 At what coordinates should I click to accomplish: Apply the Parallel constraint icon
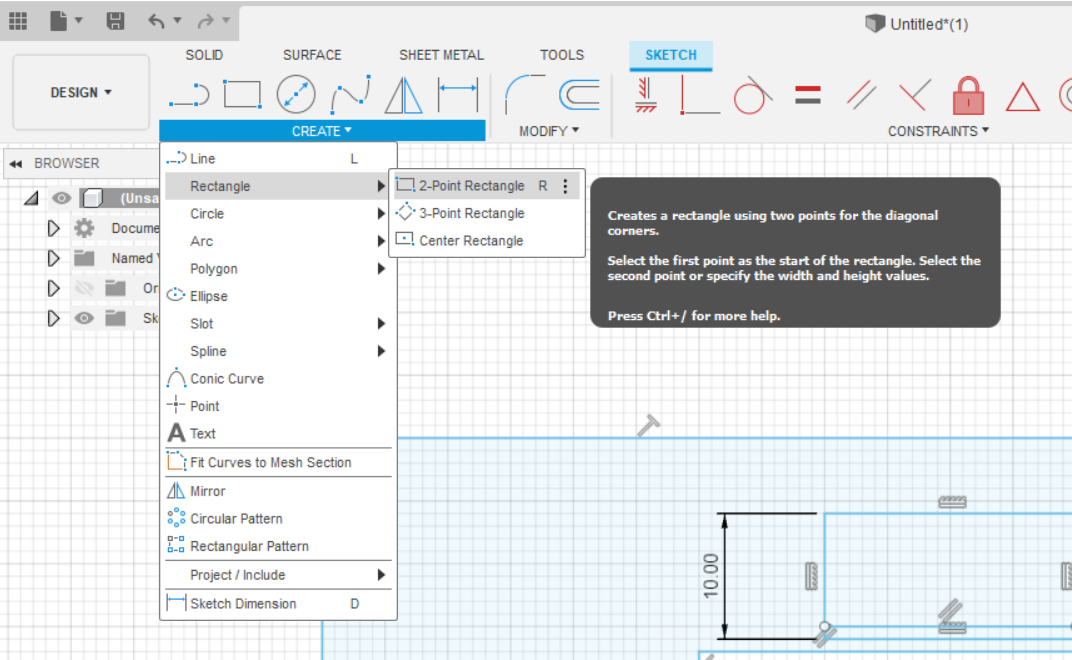point(861,94)
